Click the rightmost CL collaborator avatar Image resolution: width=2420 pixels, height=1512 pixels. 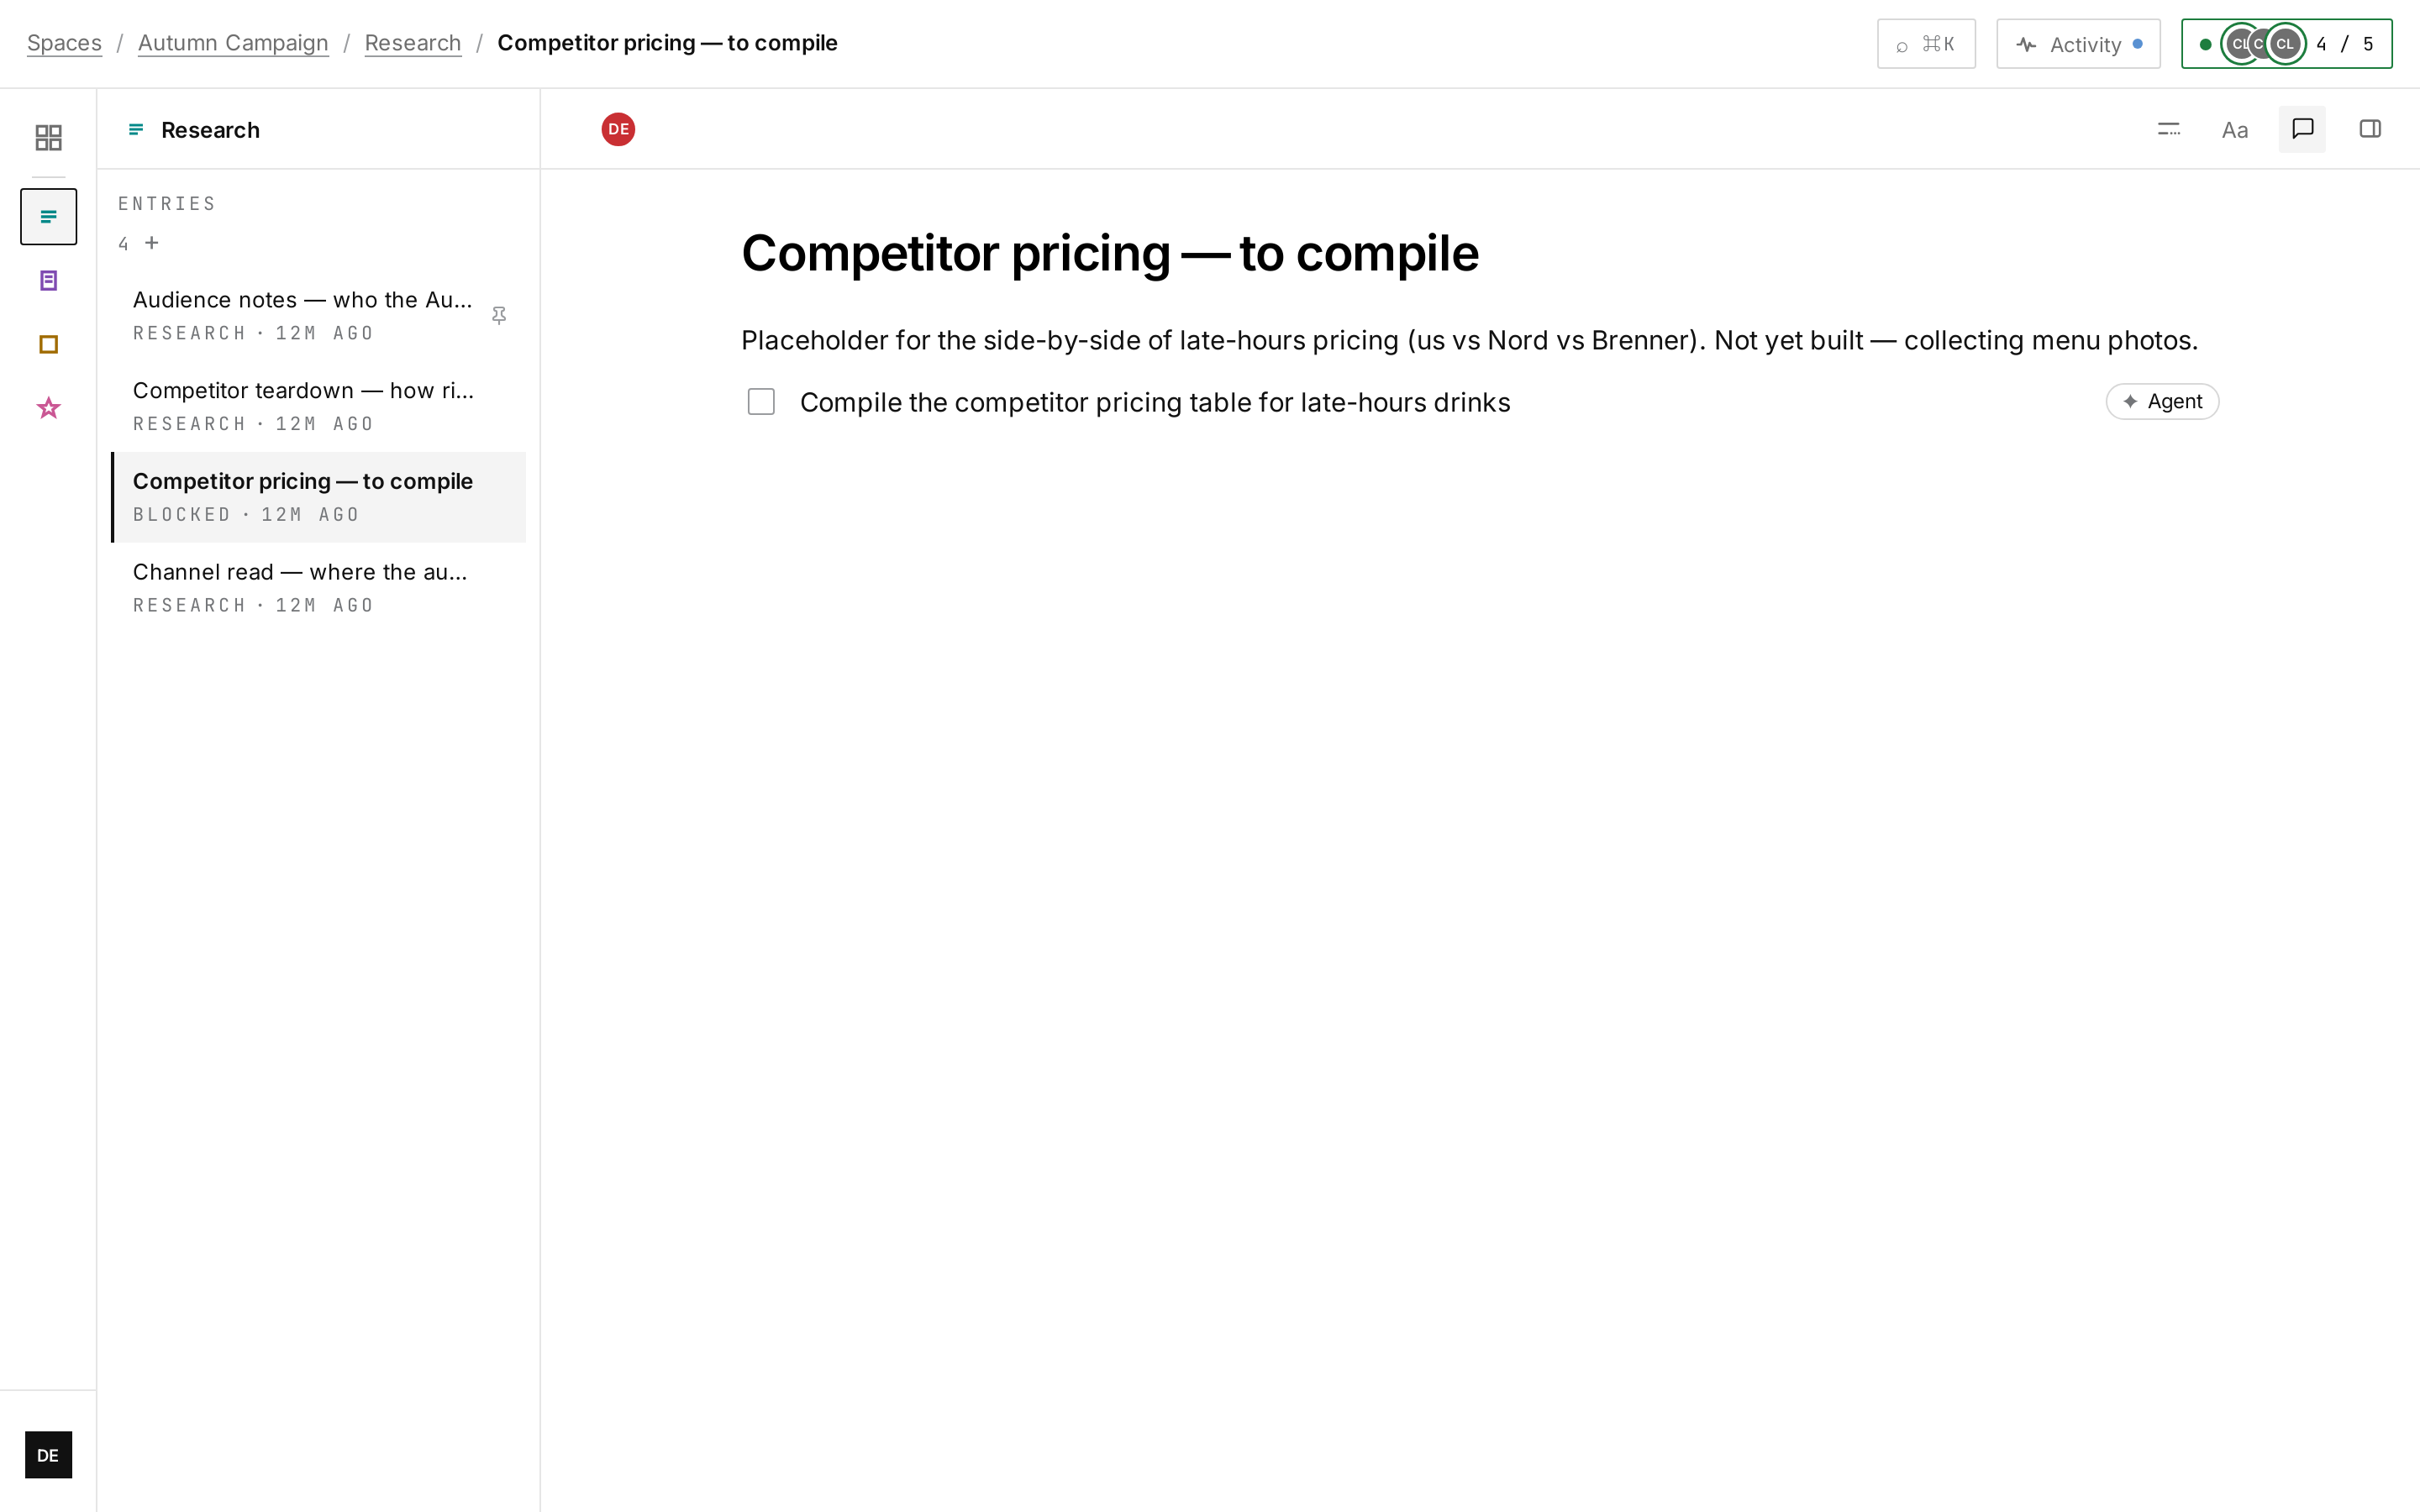coord(2285,44)
